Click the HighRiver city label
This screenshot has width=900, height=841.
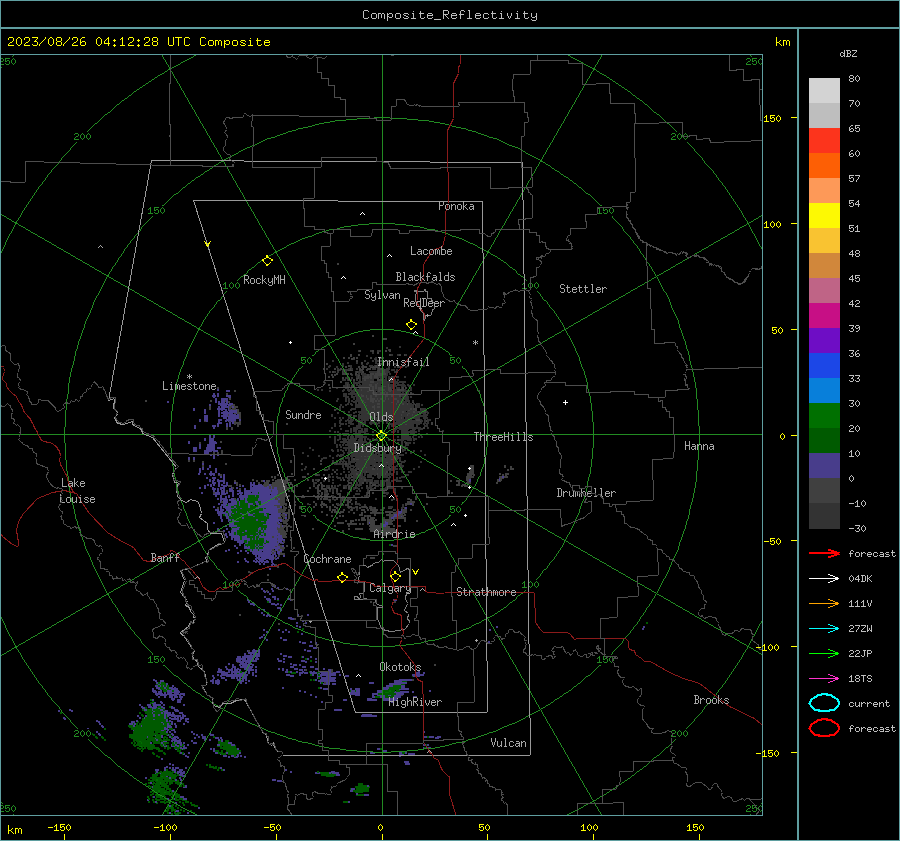click(415, 702)
